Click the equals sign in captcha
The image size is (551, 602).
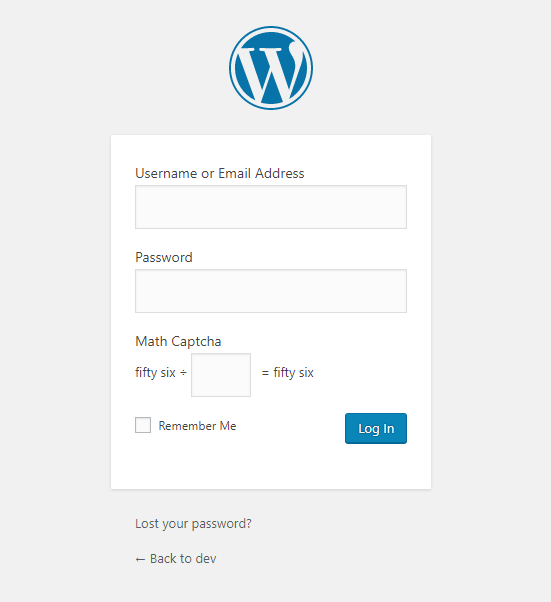[265, 373]
